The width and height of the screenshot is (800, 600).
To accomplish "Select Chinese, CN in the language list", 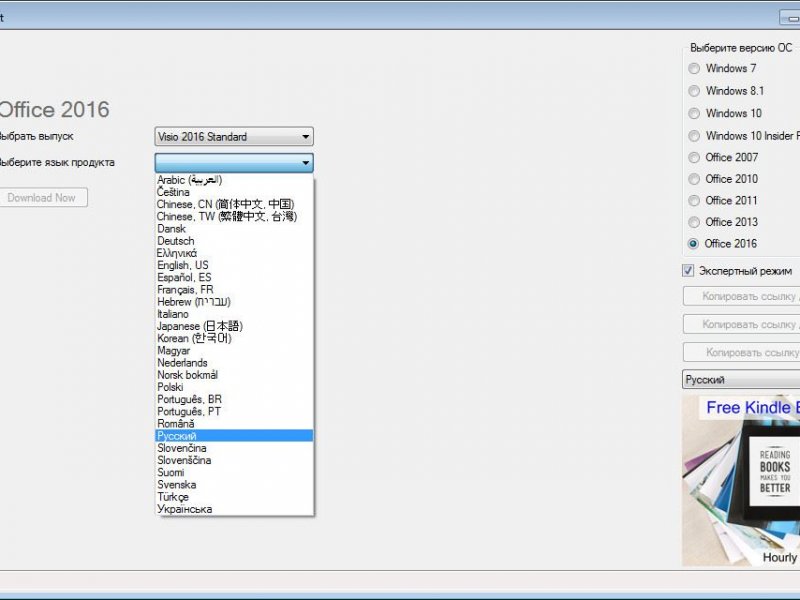I will (234, 204).
